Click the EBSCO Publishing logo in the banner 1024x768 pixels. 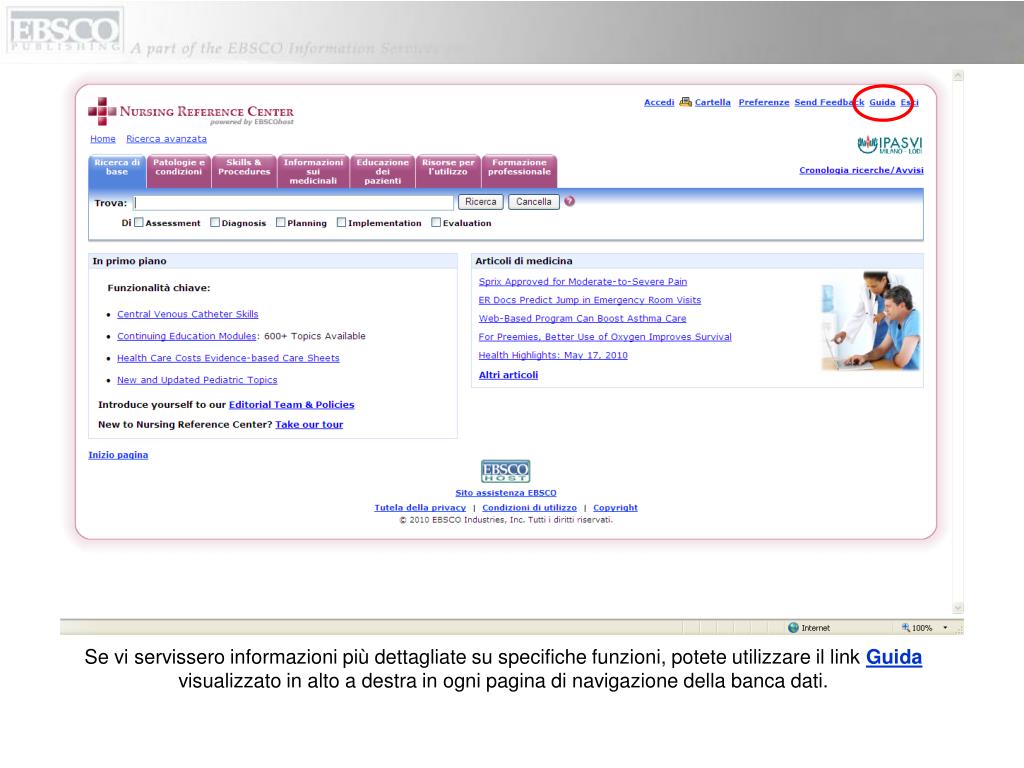pos(64,31)
